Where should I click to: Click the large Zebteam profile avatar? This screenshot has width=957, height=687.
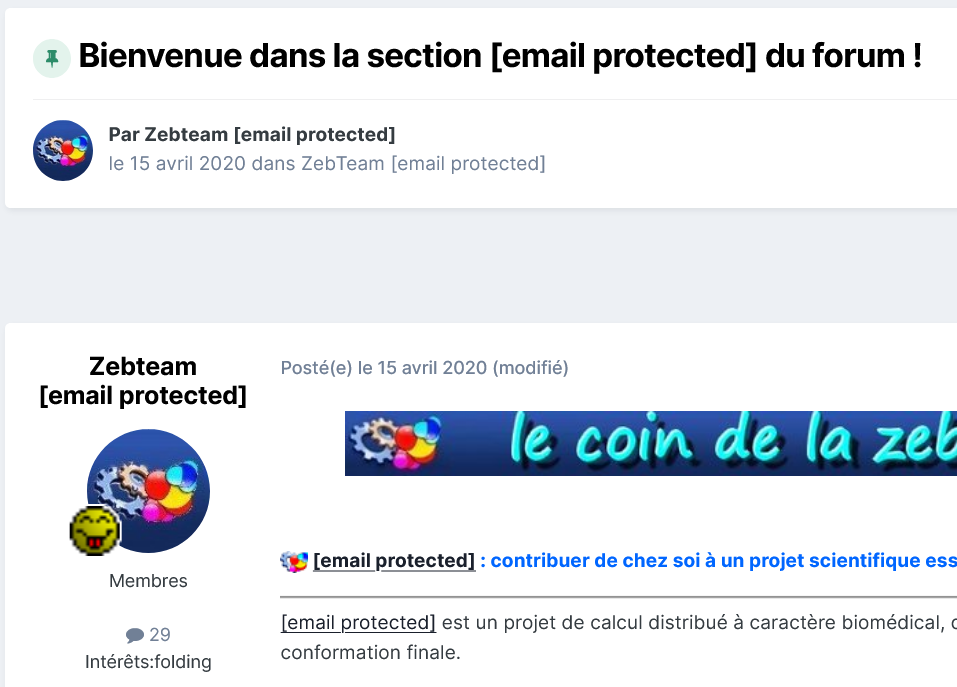[x=148, y=491]
